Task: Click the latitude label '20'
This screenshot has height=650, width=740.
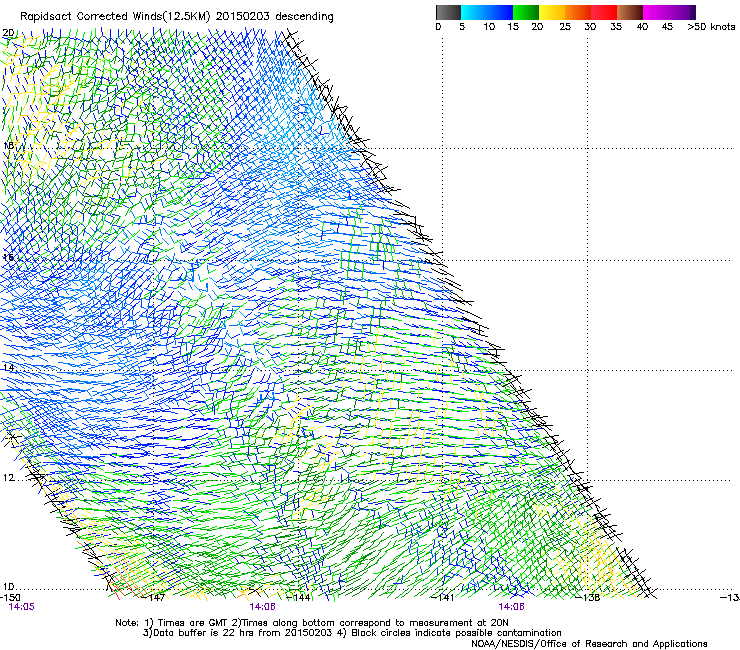Action: click(x=8, y=33)
